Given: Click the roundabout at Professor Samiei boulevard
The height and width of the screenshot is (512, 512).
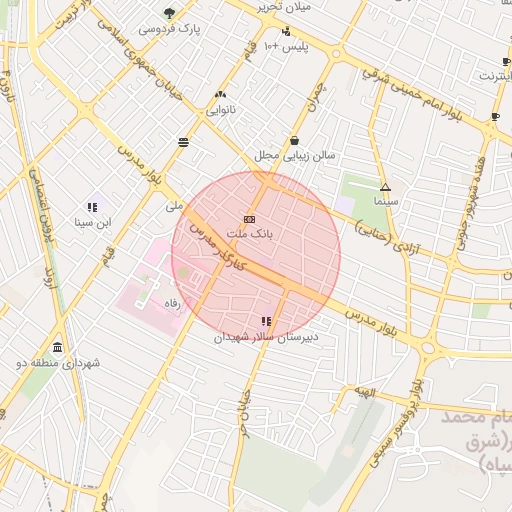Looking at the screenshot, I should pos(428,348).
